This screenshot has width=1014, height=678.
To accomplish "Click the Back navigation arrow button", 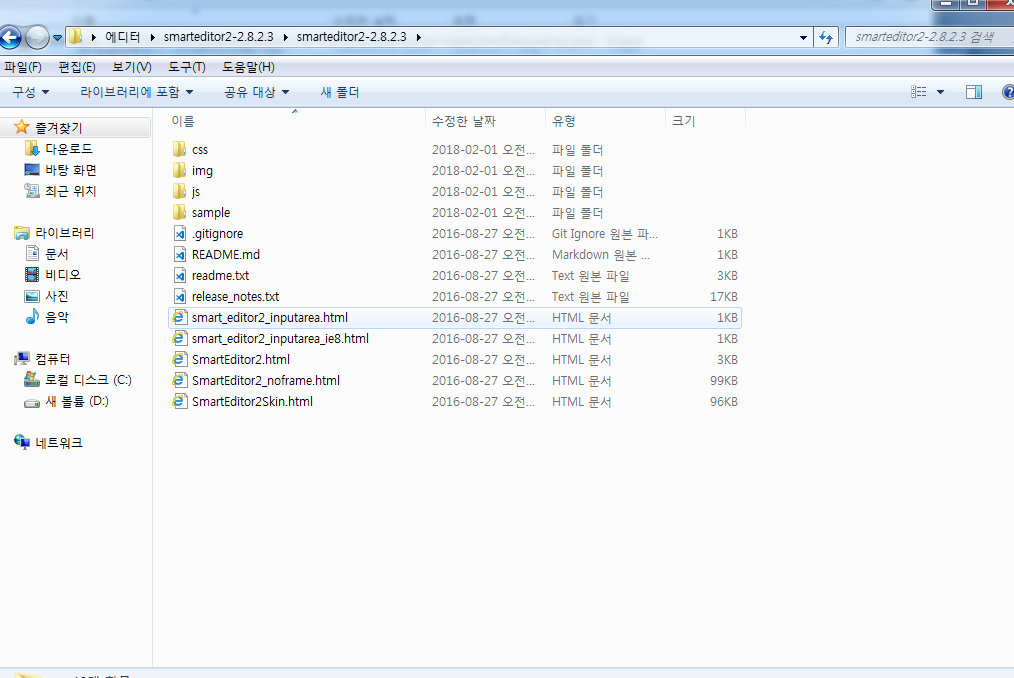I will 10,38.
